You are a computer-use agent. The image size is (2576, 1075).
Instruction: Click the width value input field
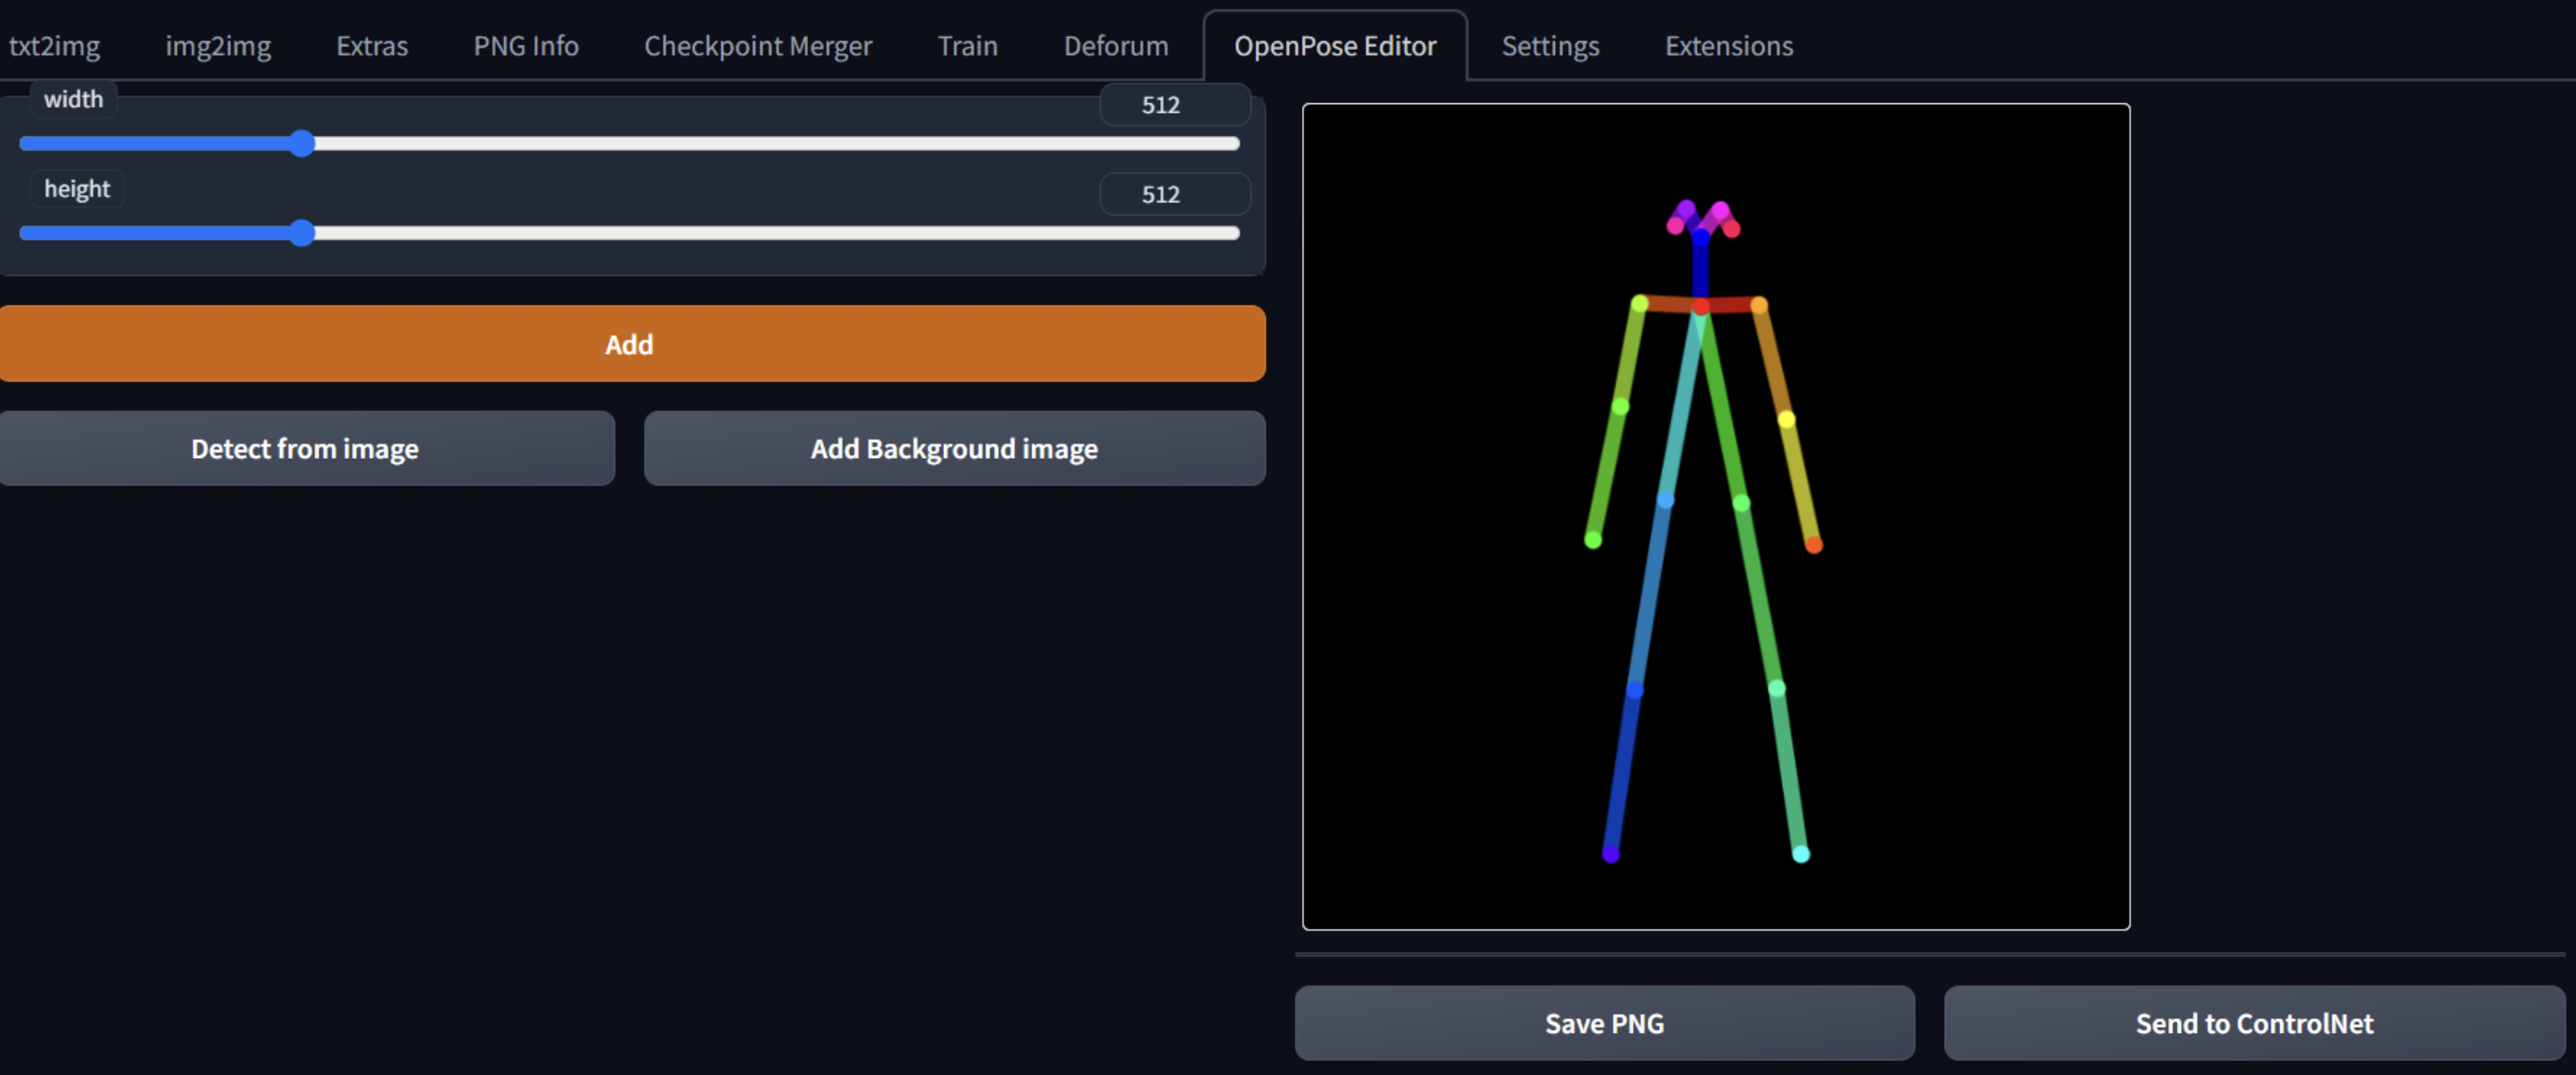pyautogui.click(x=1174, y=105)
